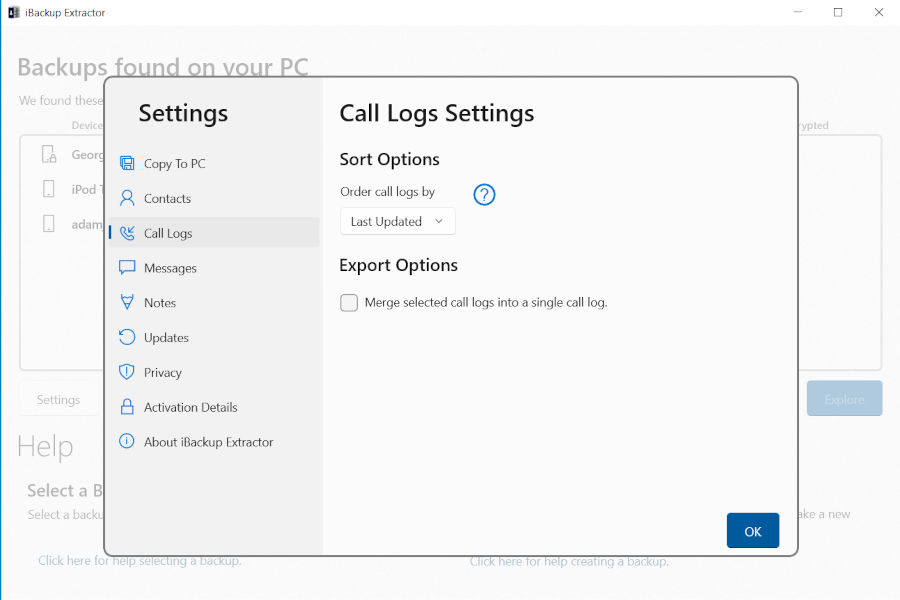The image size is (900, 600).
Task: Open help for Order call logs by
Action: [484, 195]
